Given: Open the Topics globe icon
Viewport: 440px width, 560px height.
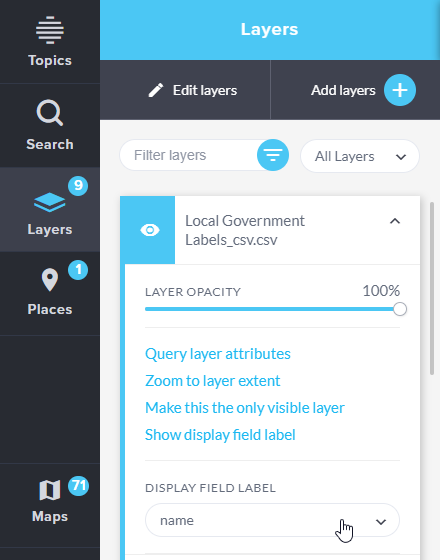Looking at the screenshot, I should [x=50, y=30].
